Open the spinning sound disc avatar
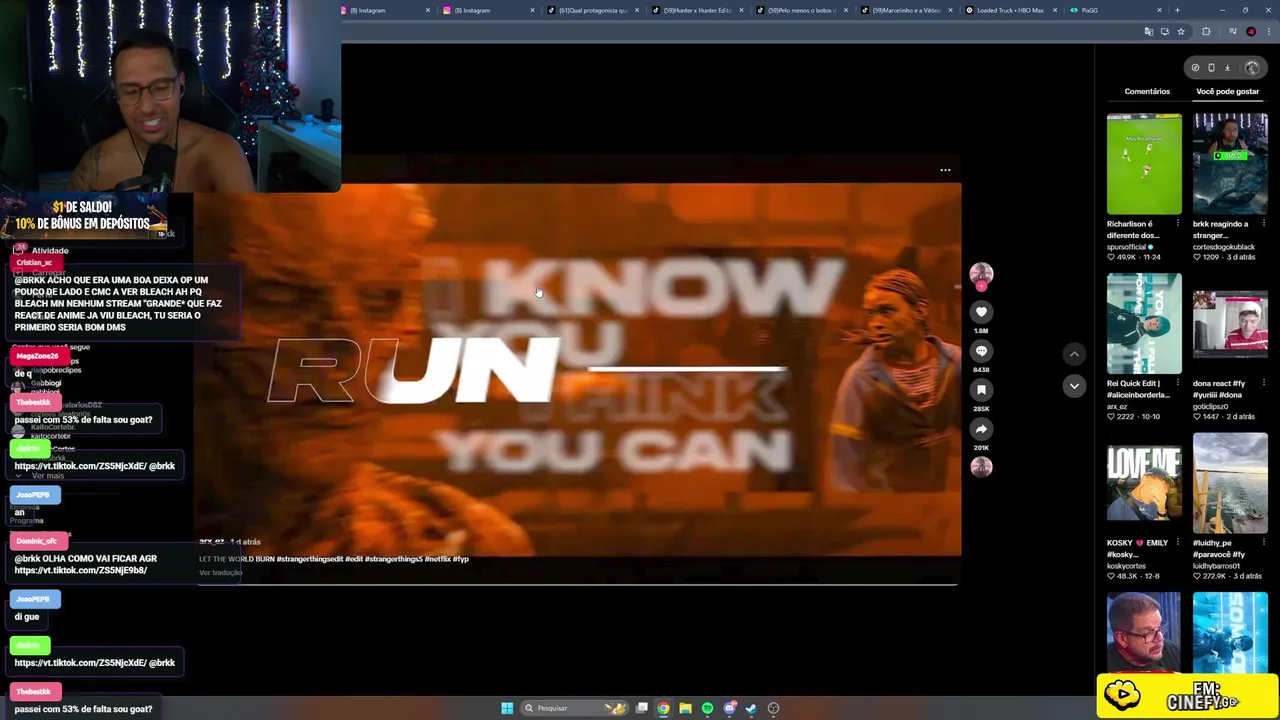1280x720 pixels. 981,467
